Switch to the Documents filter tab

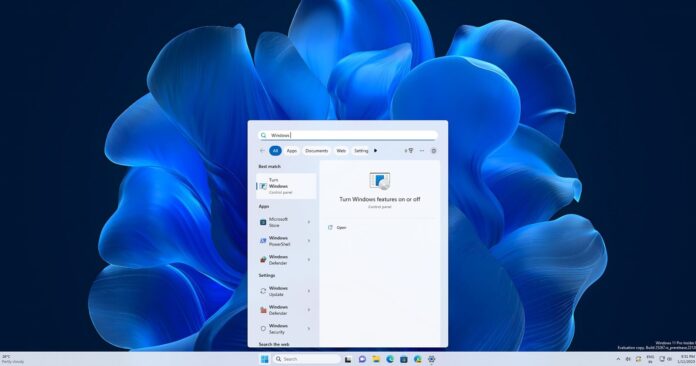click(316, 151)
